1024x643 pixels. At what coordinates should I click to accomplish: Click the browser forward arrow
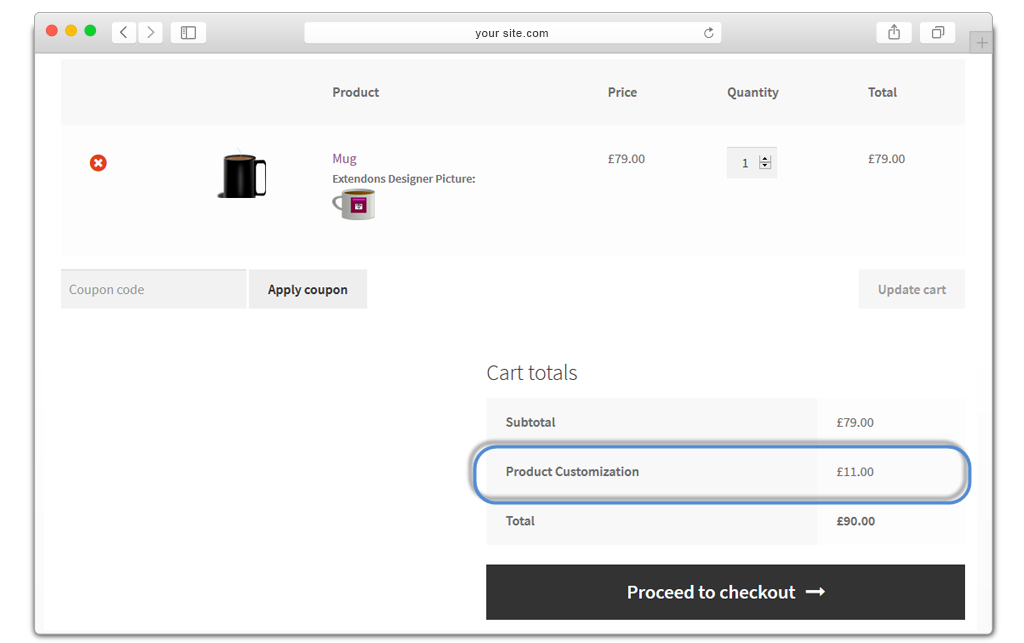[151, 32]
